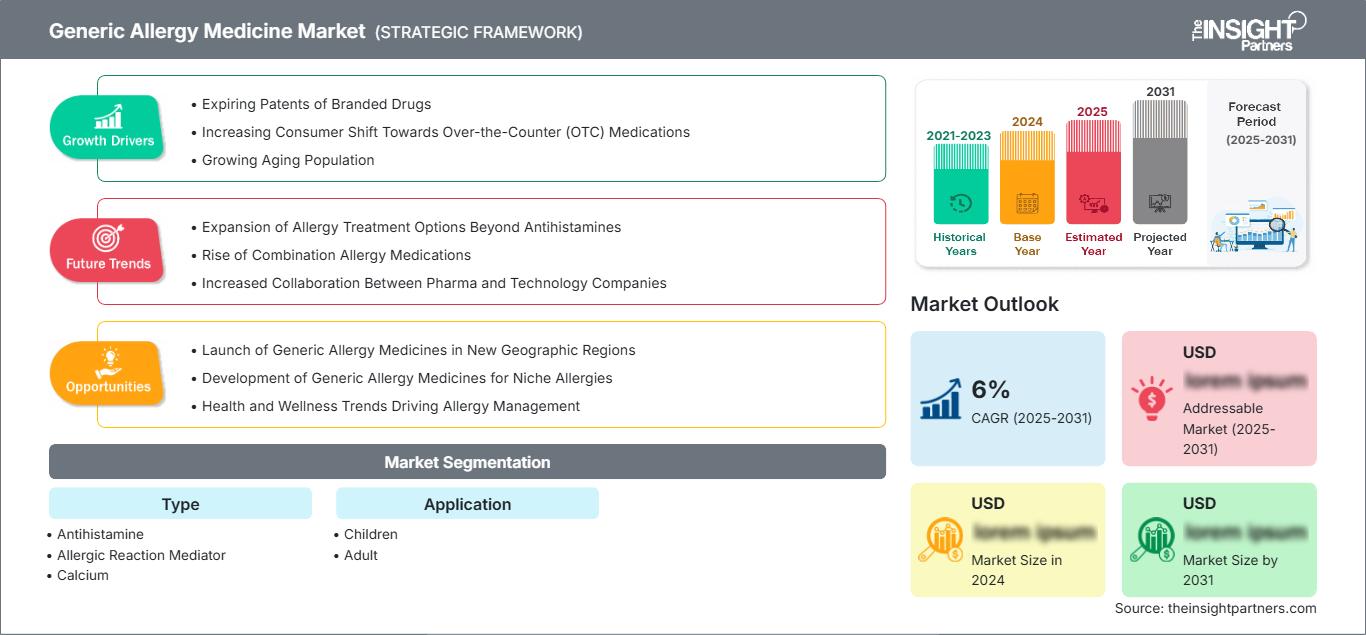This screenshot has height=635, width=1366.
Task: Click the Market Size by 2031 icon
Action: 1151,540
